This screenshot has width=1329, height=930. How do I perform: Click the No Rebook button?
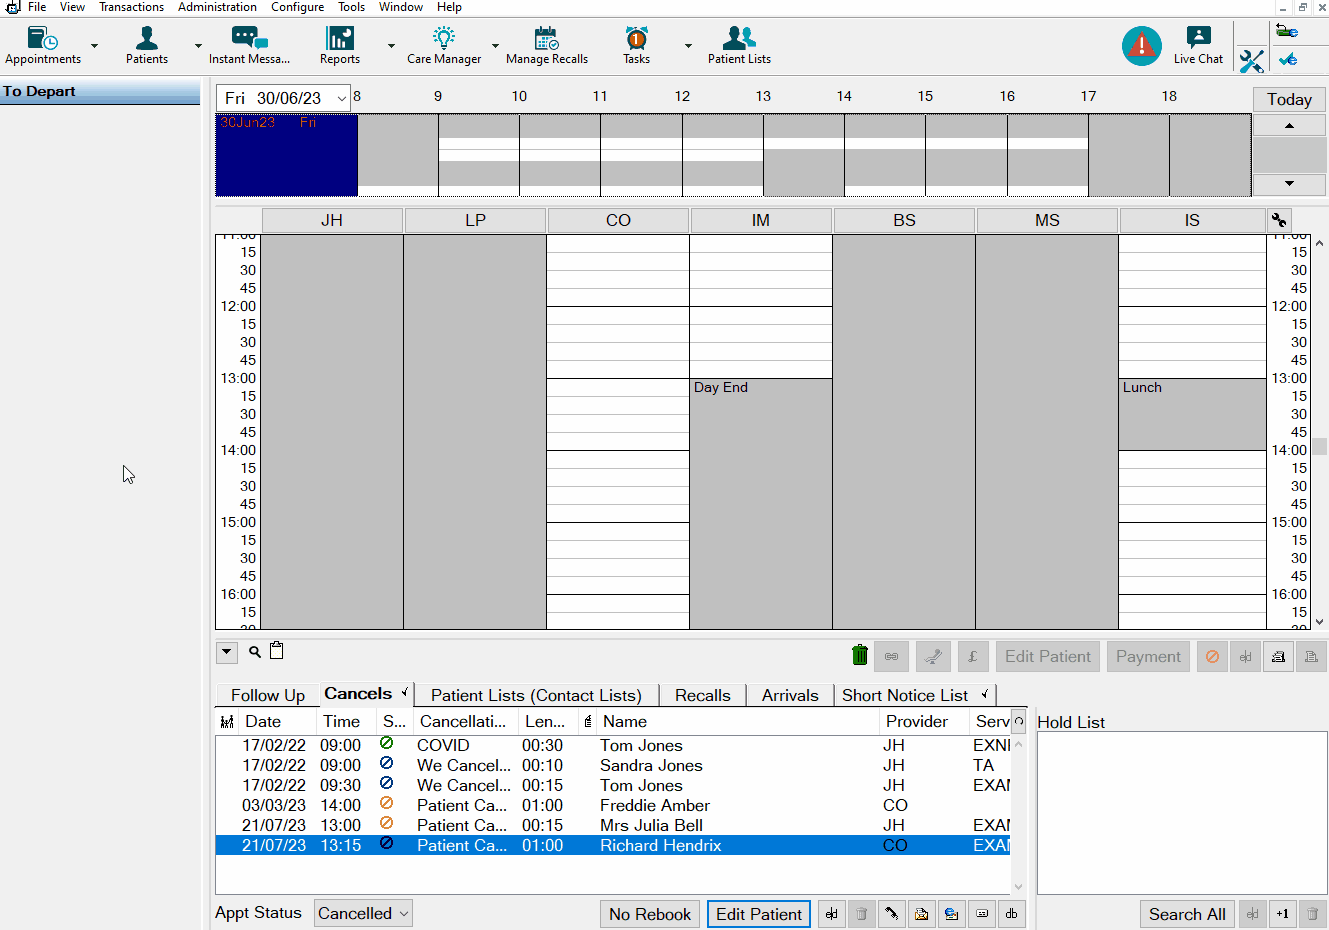pyautogui.click(x=650, y=914)
